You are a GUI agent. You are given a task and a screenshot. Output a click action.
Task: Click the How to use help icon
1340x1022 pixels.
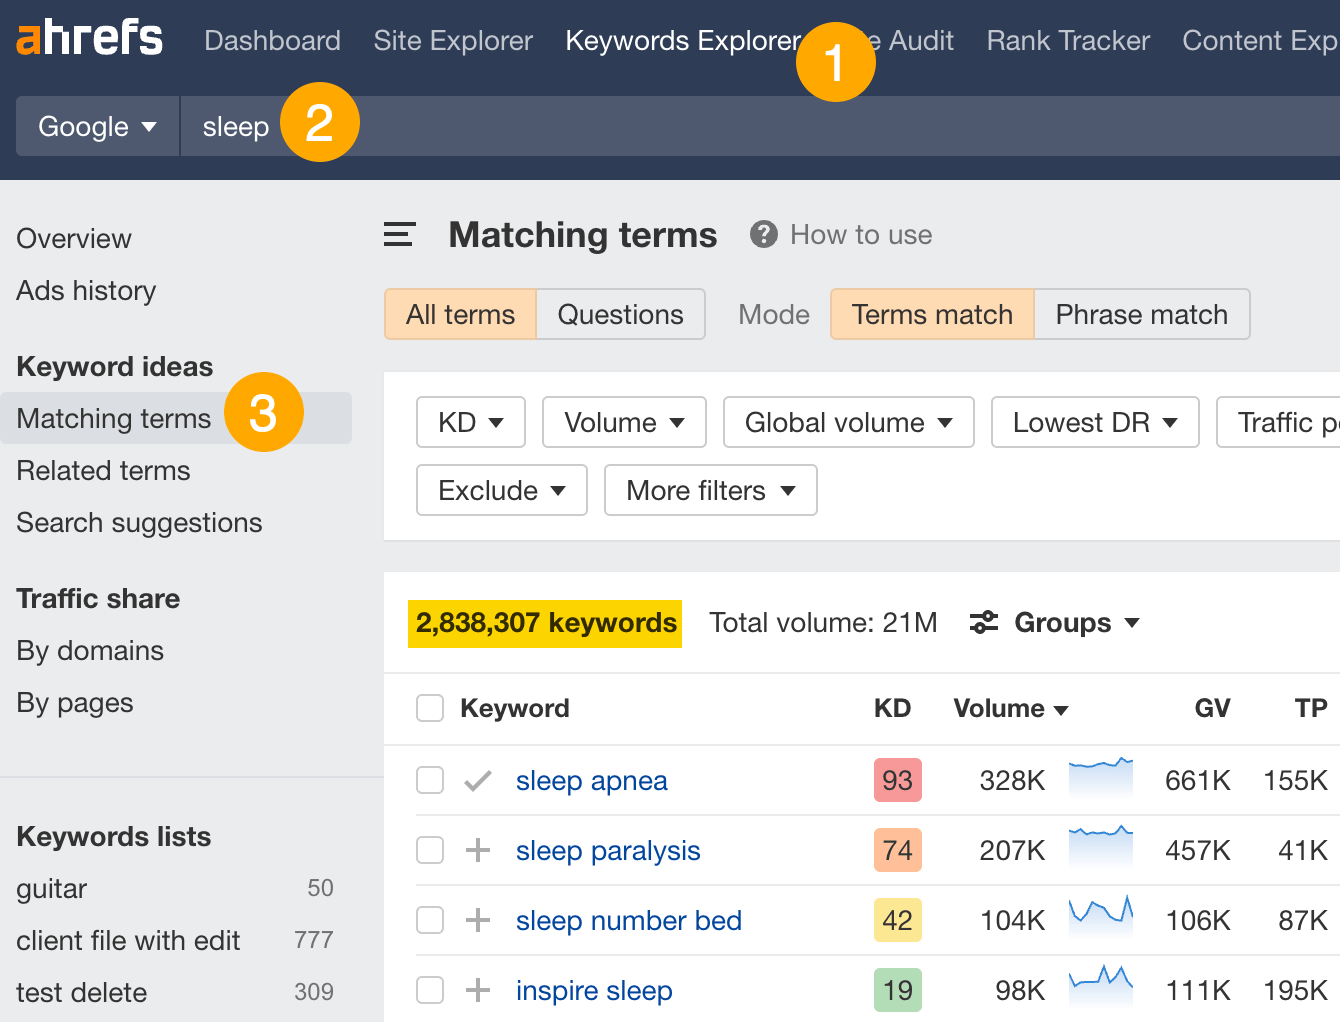click(763, 234)
